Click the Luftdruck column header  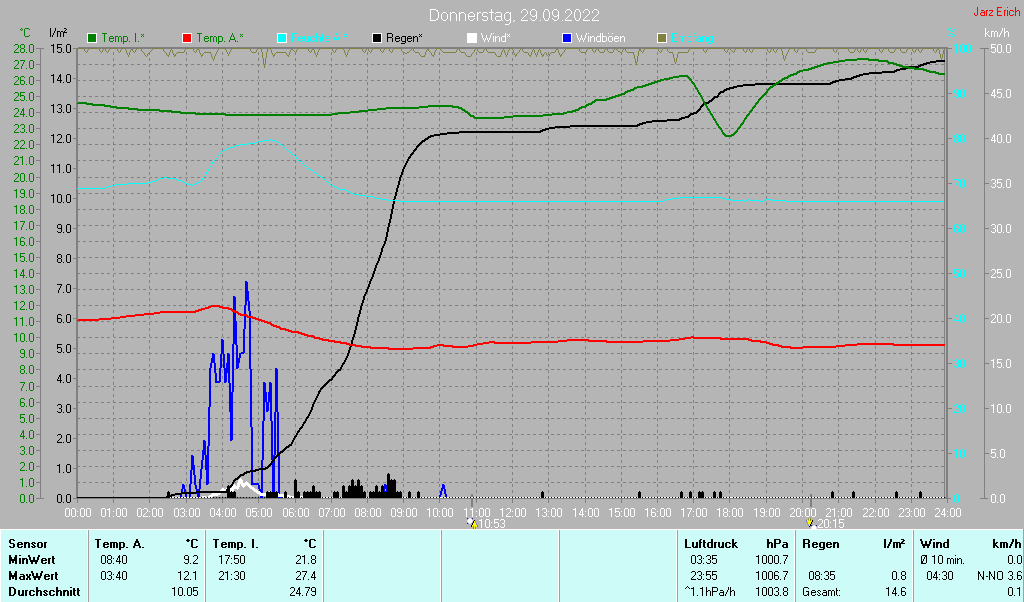pos(711,544)
